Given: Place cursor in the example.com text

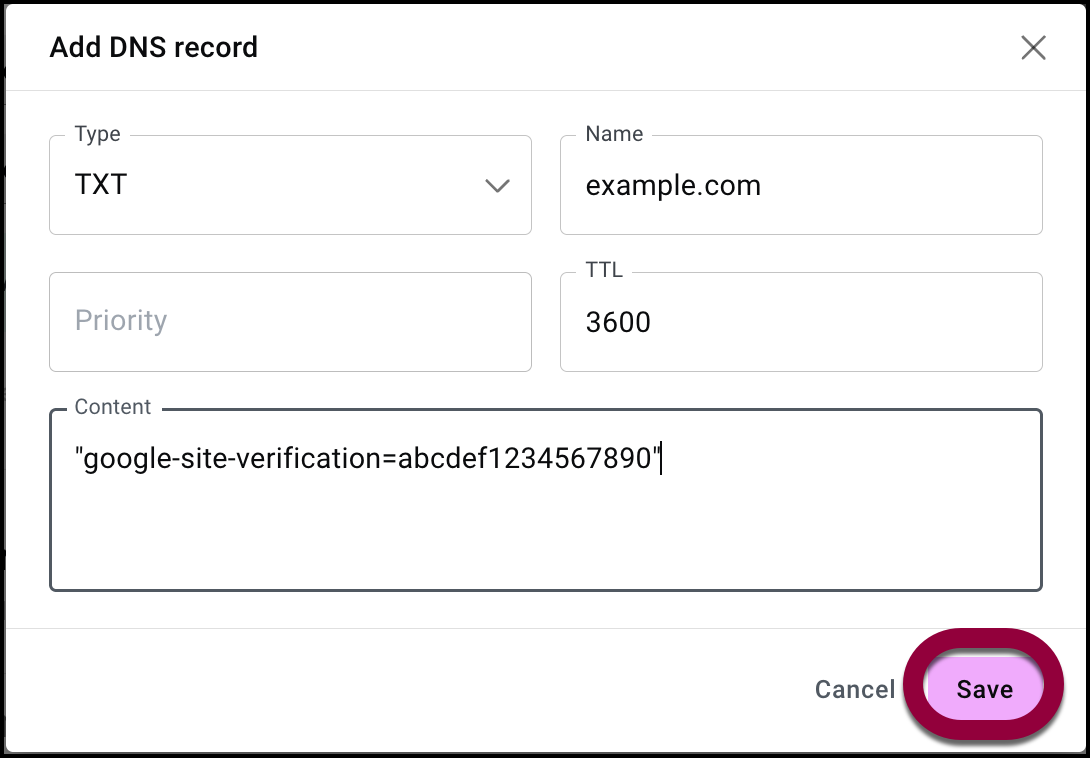Looking at the screenshot, I should pos(673,186).
